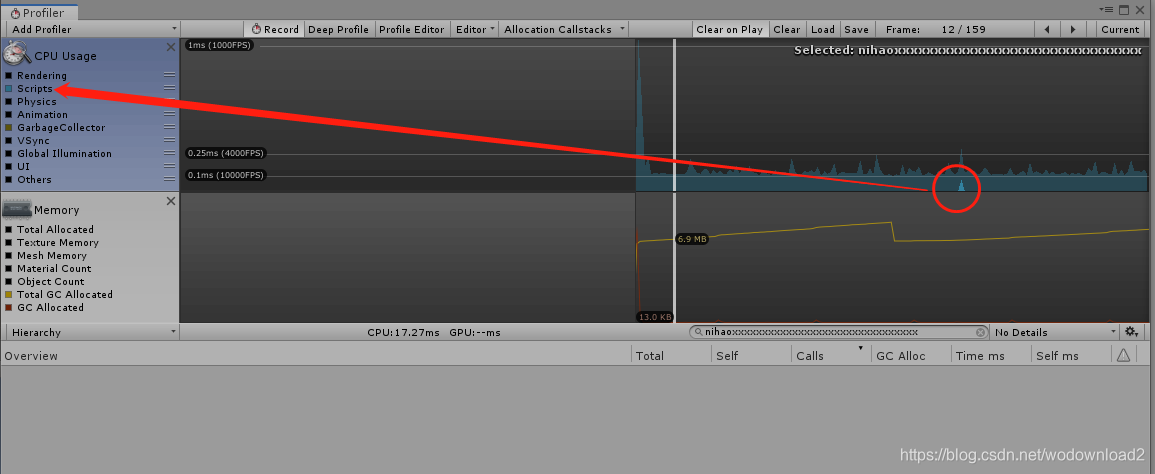Click the GarbageCollector row reorder handle
This screenshot has height=474, width=1155.
169,128
